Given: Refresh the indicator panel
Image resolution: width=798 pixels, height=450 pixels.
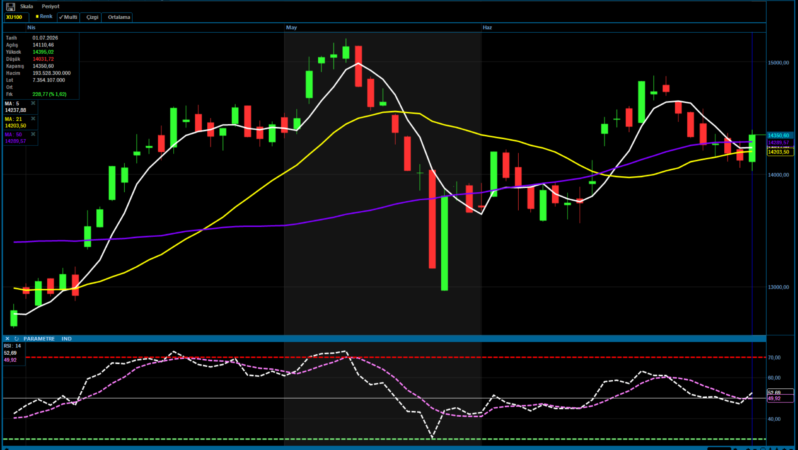Looking at the screenshot, I should click(16, 339).
